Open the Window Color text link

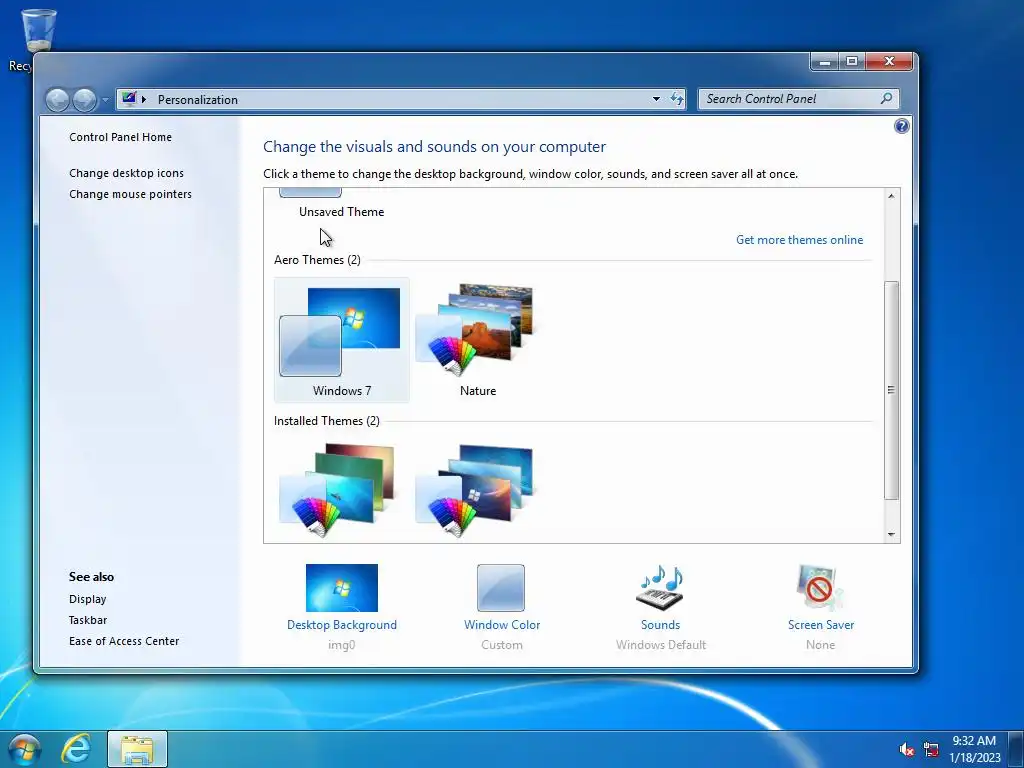click(x=502, y=625)
